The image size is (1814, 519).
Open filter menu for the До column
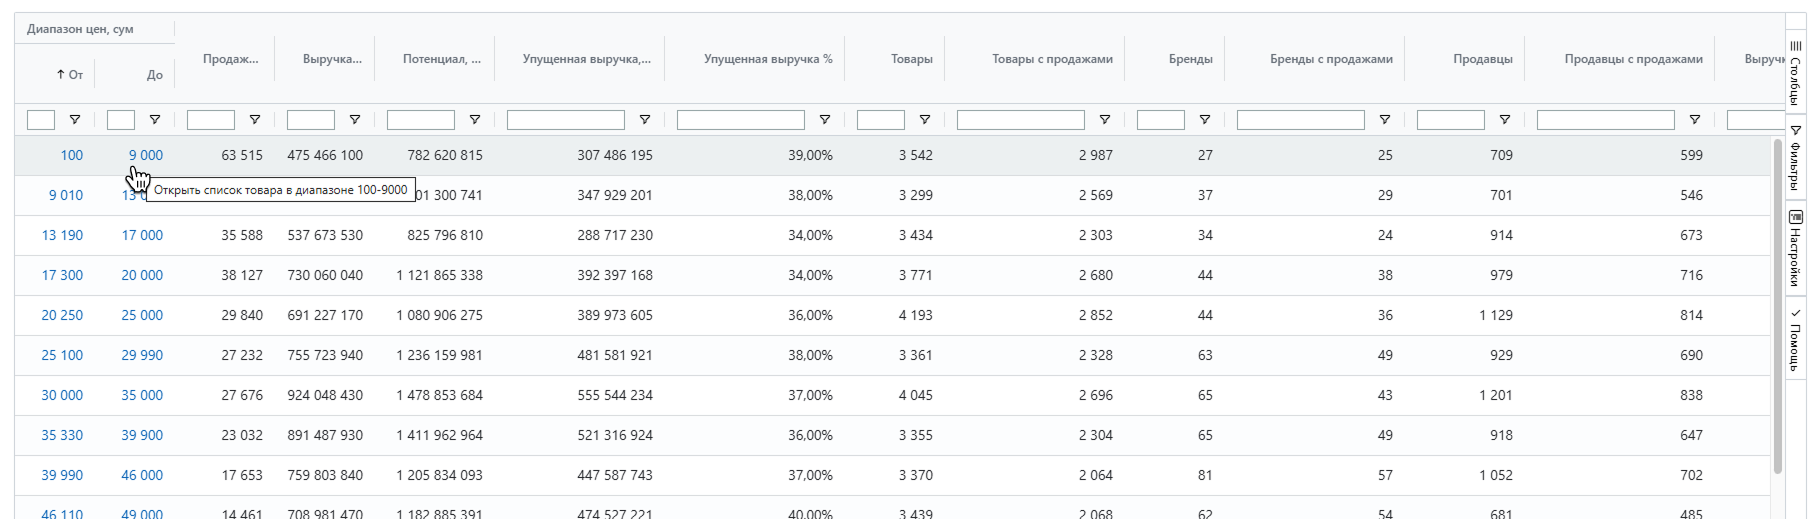pos(155,120)
